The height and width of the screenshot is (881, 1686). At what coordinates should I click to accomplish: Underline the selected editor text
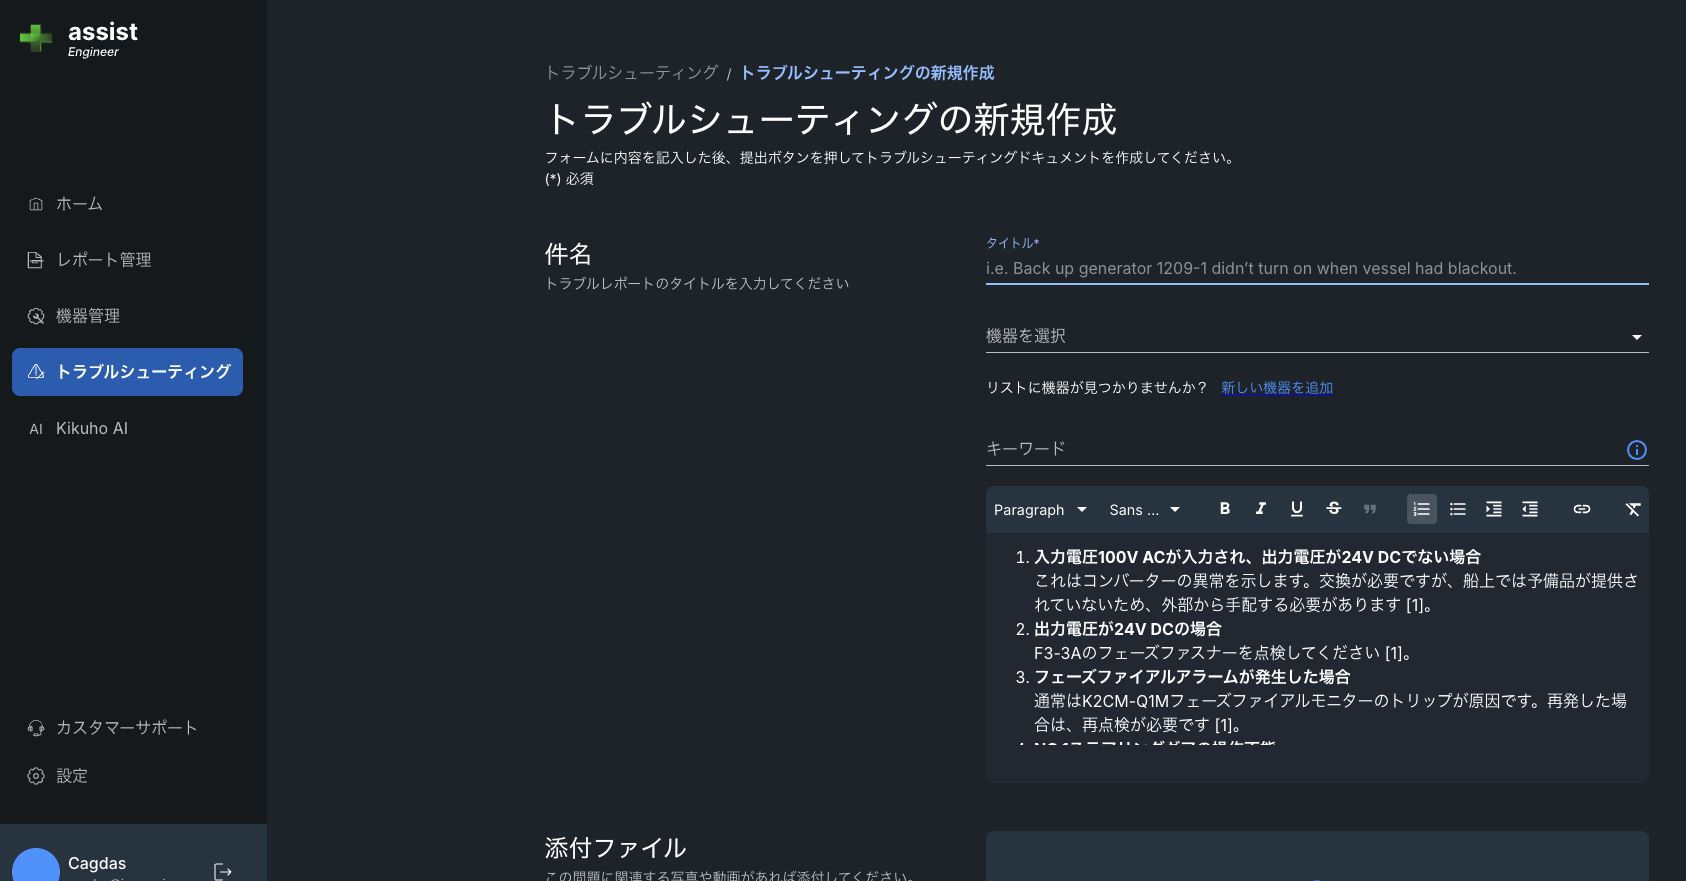[x=1297, y=509]
